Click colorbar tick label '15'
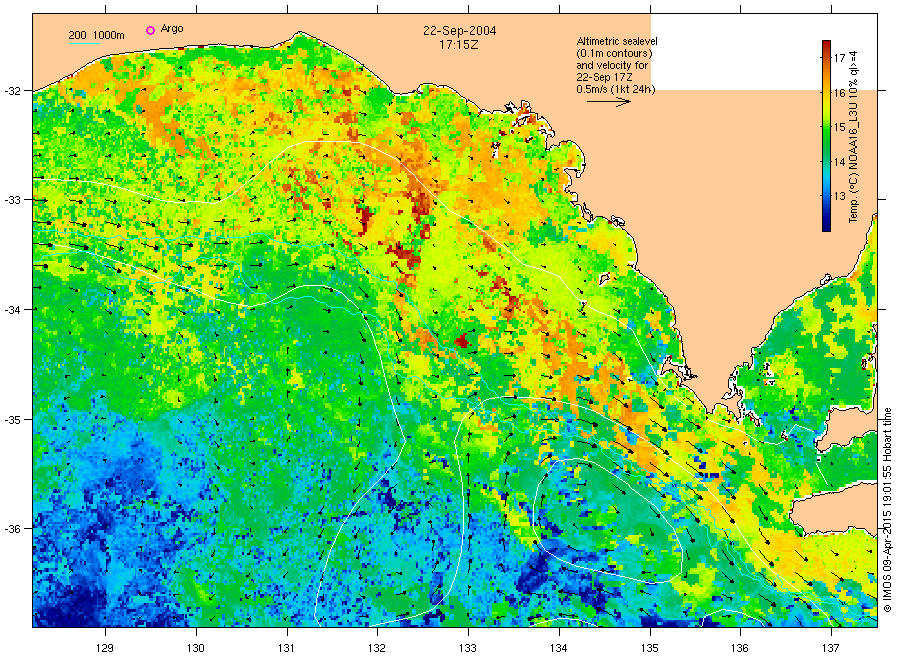 pos(839,127)
